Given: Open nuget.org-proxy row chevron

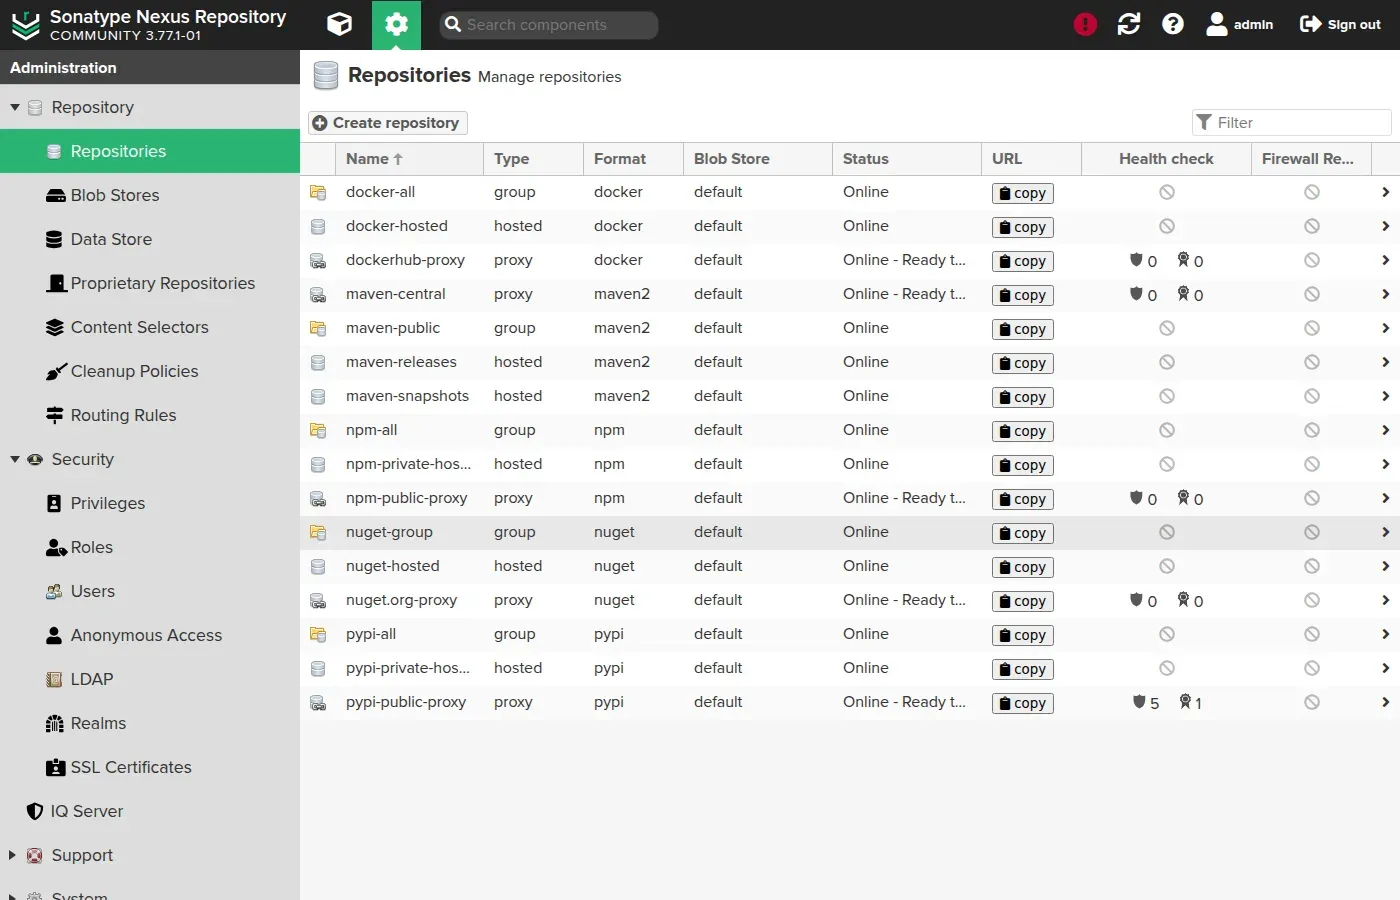Looking at the screenshot, I should [x=1385, y=600].
